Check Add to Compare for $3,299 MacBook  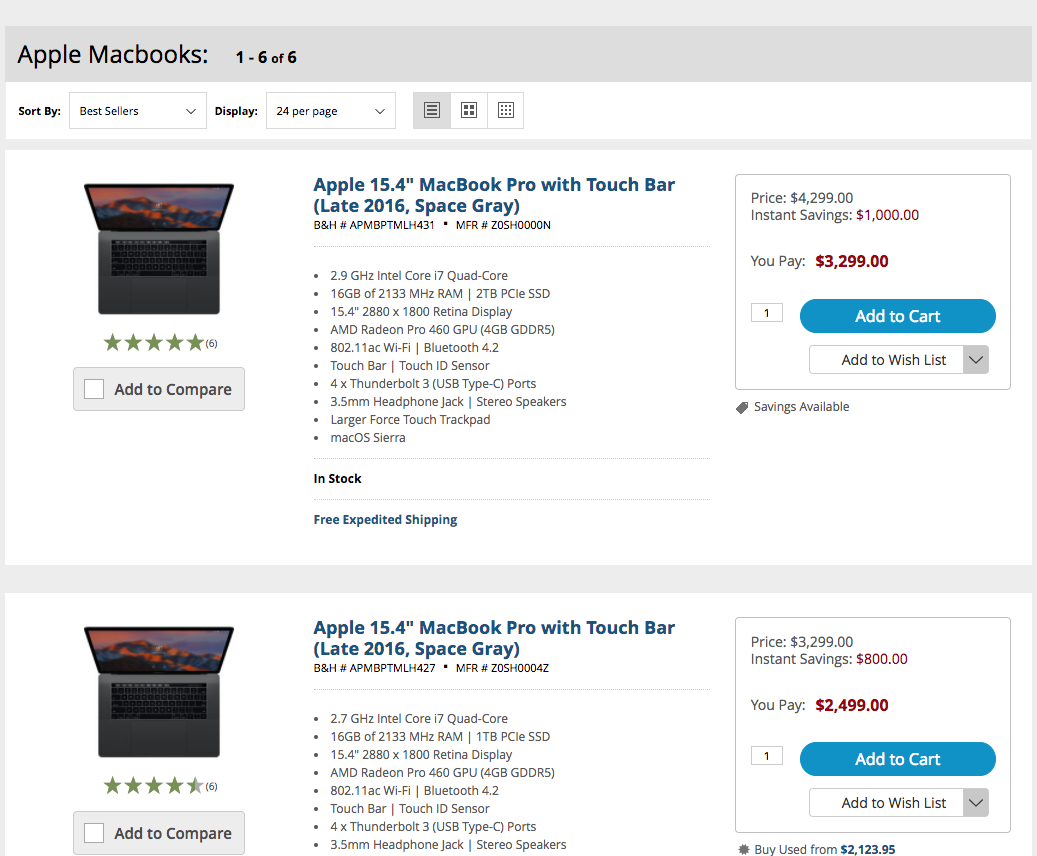(x=94, y=389)
